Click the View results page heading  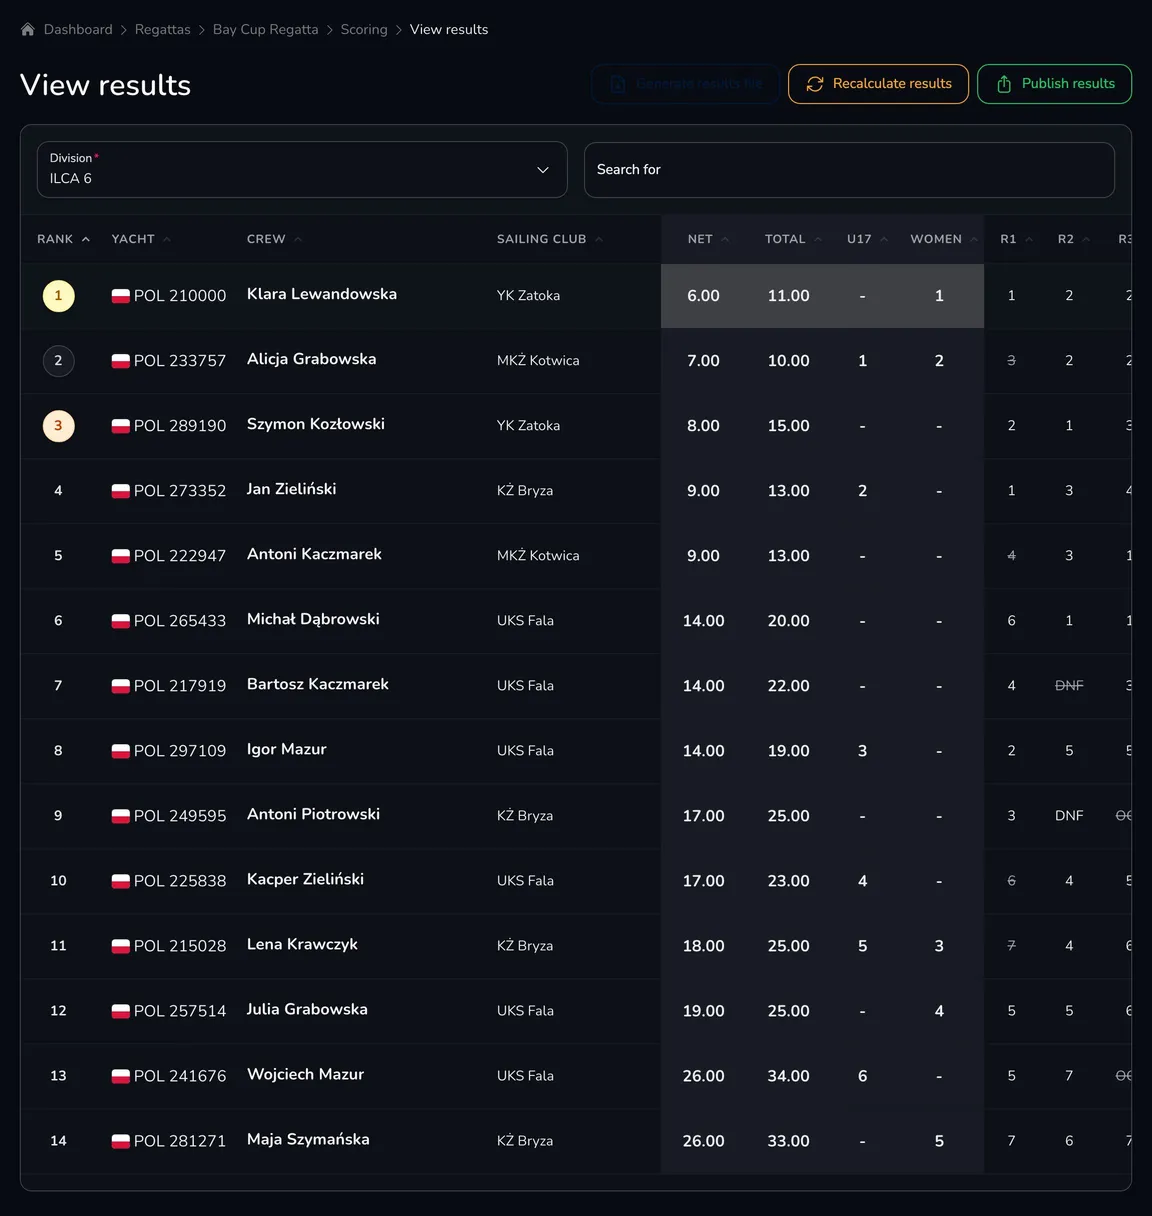(106, 85)
